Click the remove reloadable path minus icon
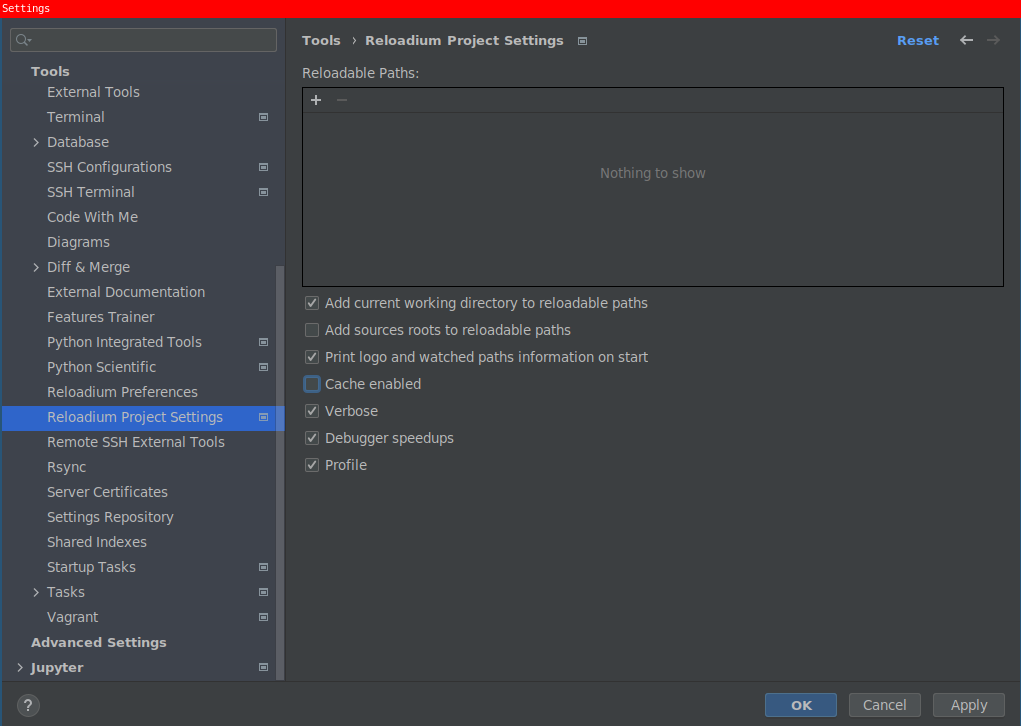1021x726 pixels. point(342,100)
